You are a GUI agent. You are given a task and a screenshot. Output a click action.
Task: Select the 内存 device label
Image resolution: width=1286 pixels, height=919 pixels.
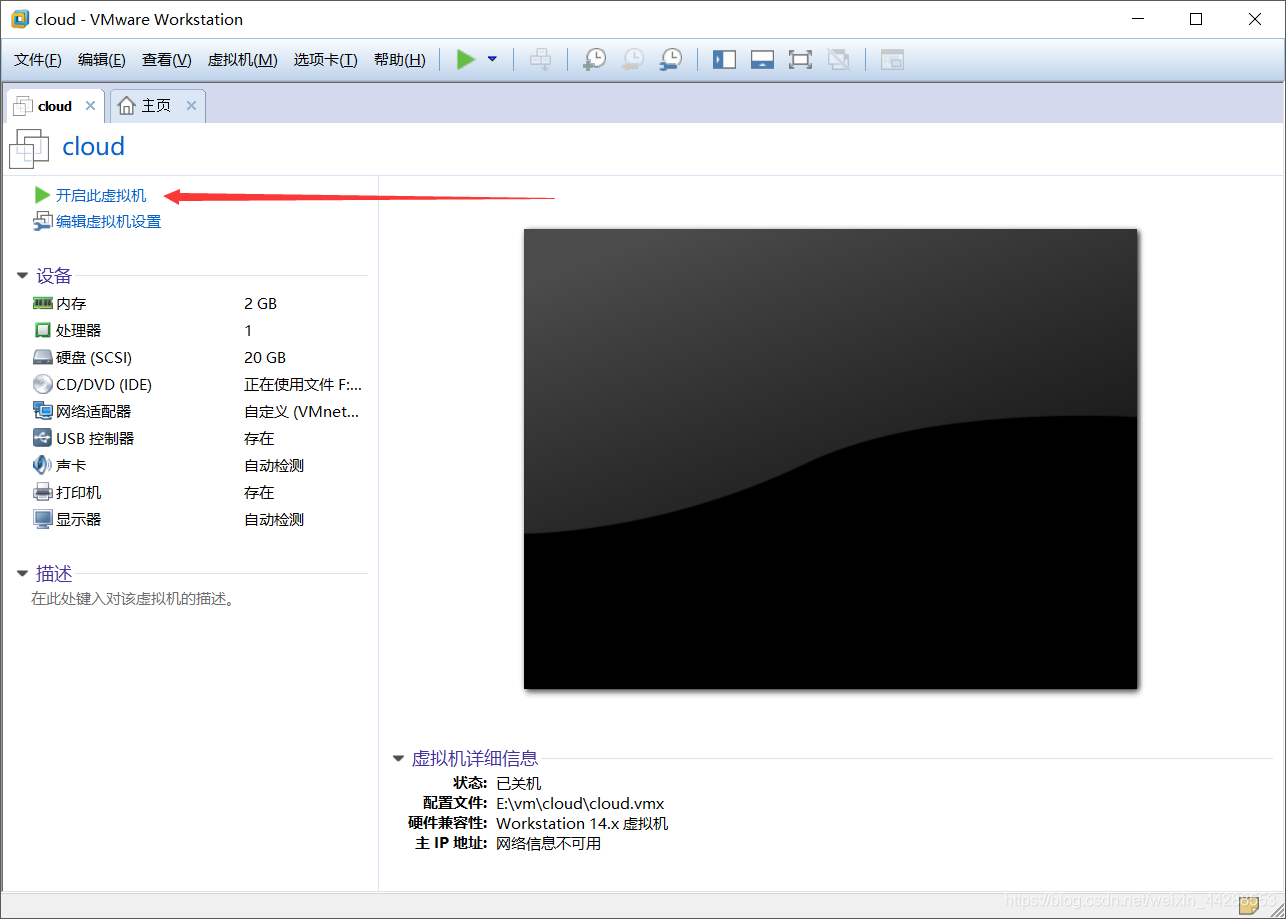point(71,303)
